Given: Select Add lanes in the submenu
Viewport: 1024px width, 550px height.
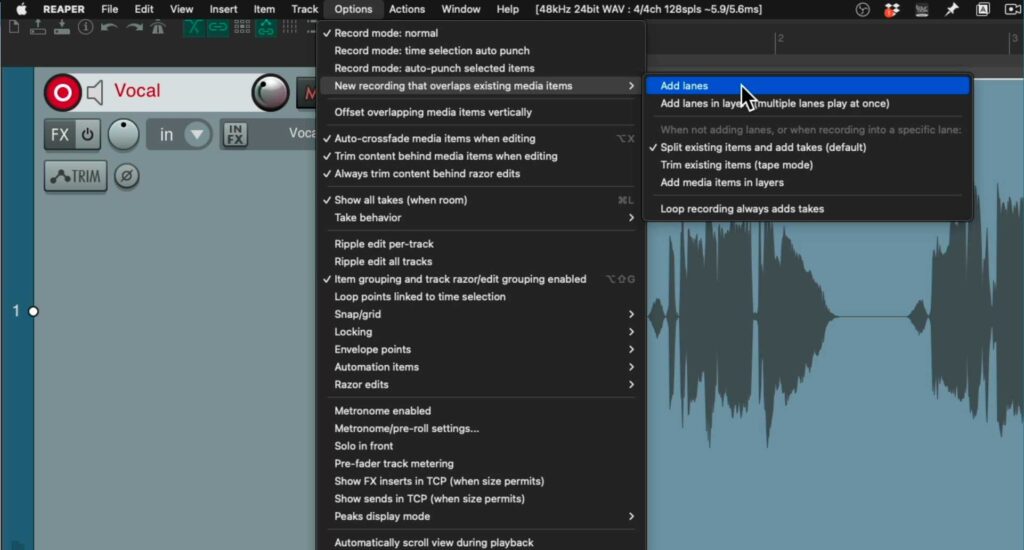Looking at the screenshot, I should pyautogui.click(x=808, y=86).
